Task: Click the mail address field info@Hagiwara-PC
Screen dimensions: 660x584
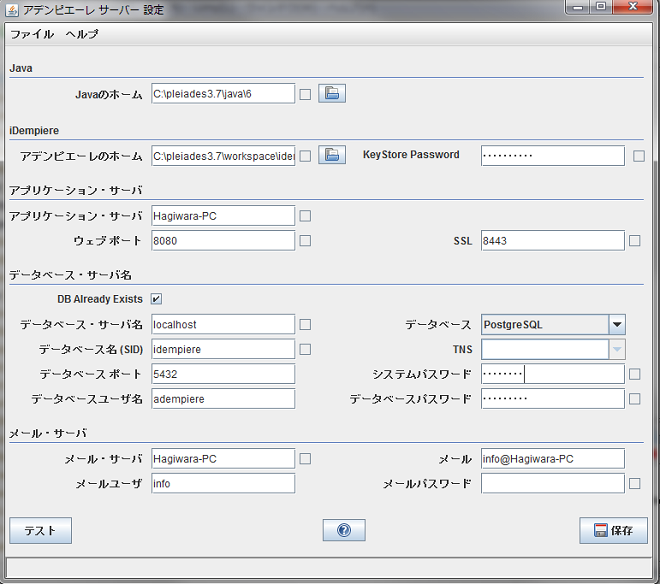Action: 553,459
